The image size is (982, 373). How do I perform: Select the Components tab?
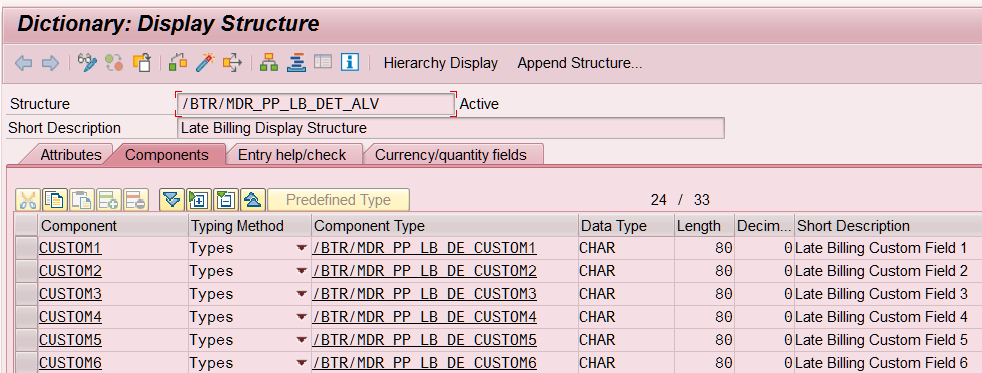click(x=167, y=155)
